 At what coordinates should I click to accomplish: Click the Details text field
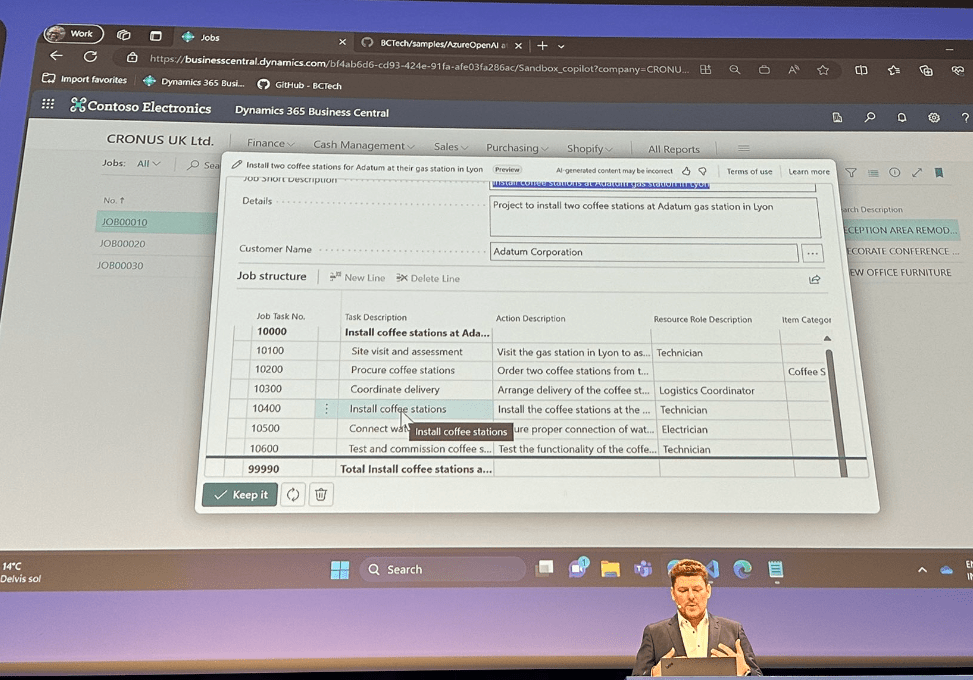point(654,217)
